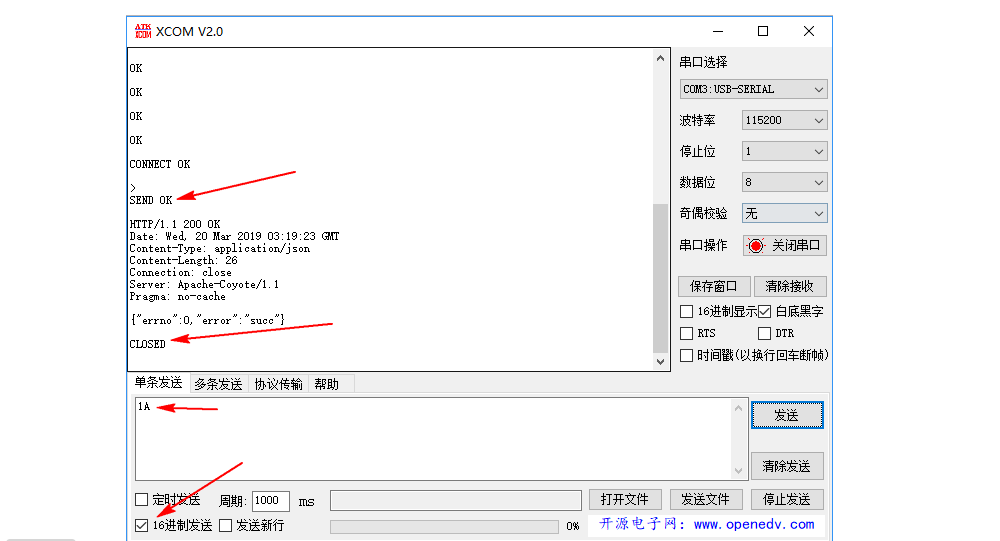The height and width of the screenshot is (541, 1000).
Task: Click the 'Content-Type: application/json' line
Action: [219, 249]
